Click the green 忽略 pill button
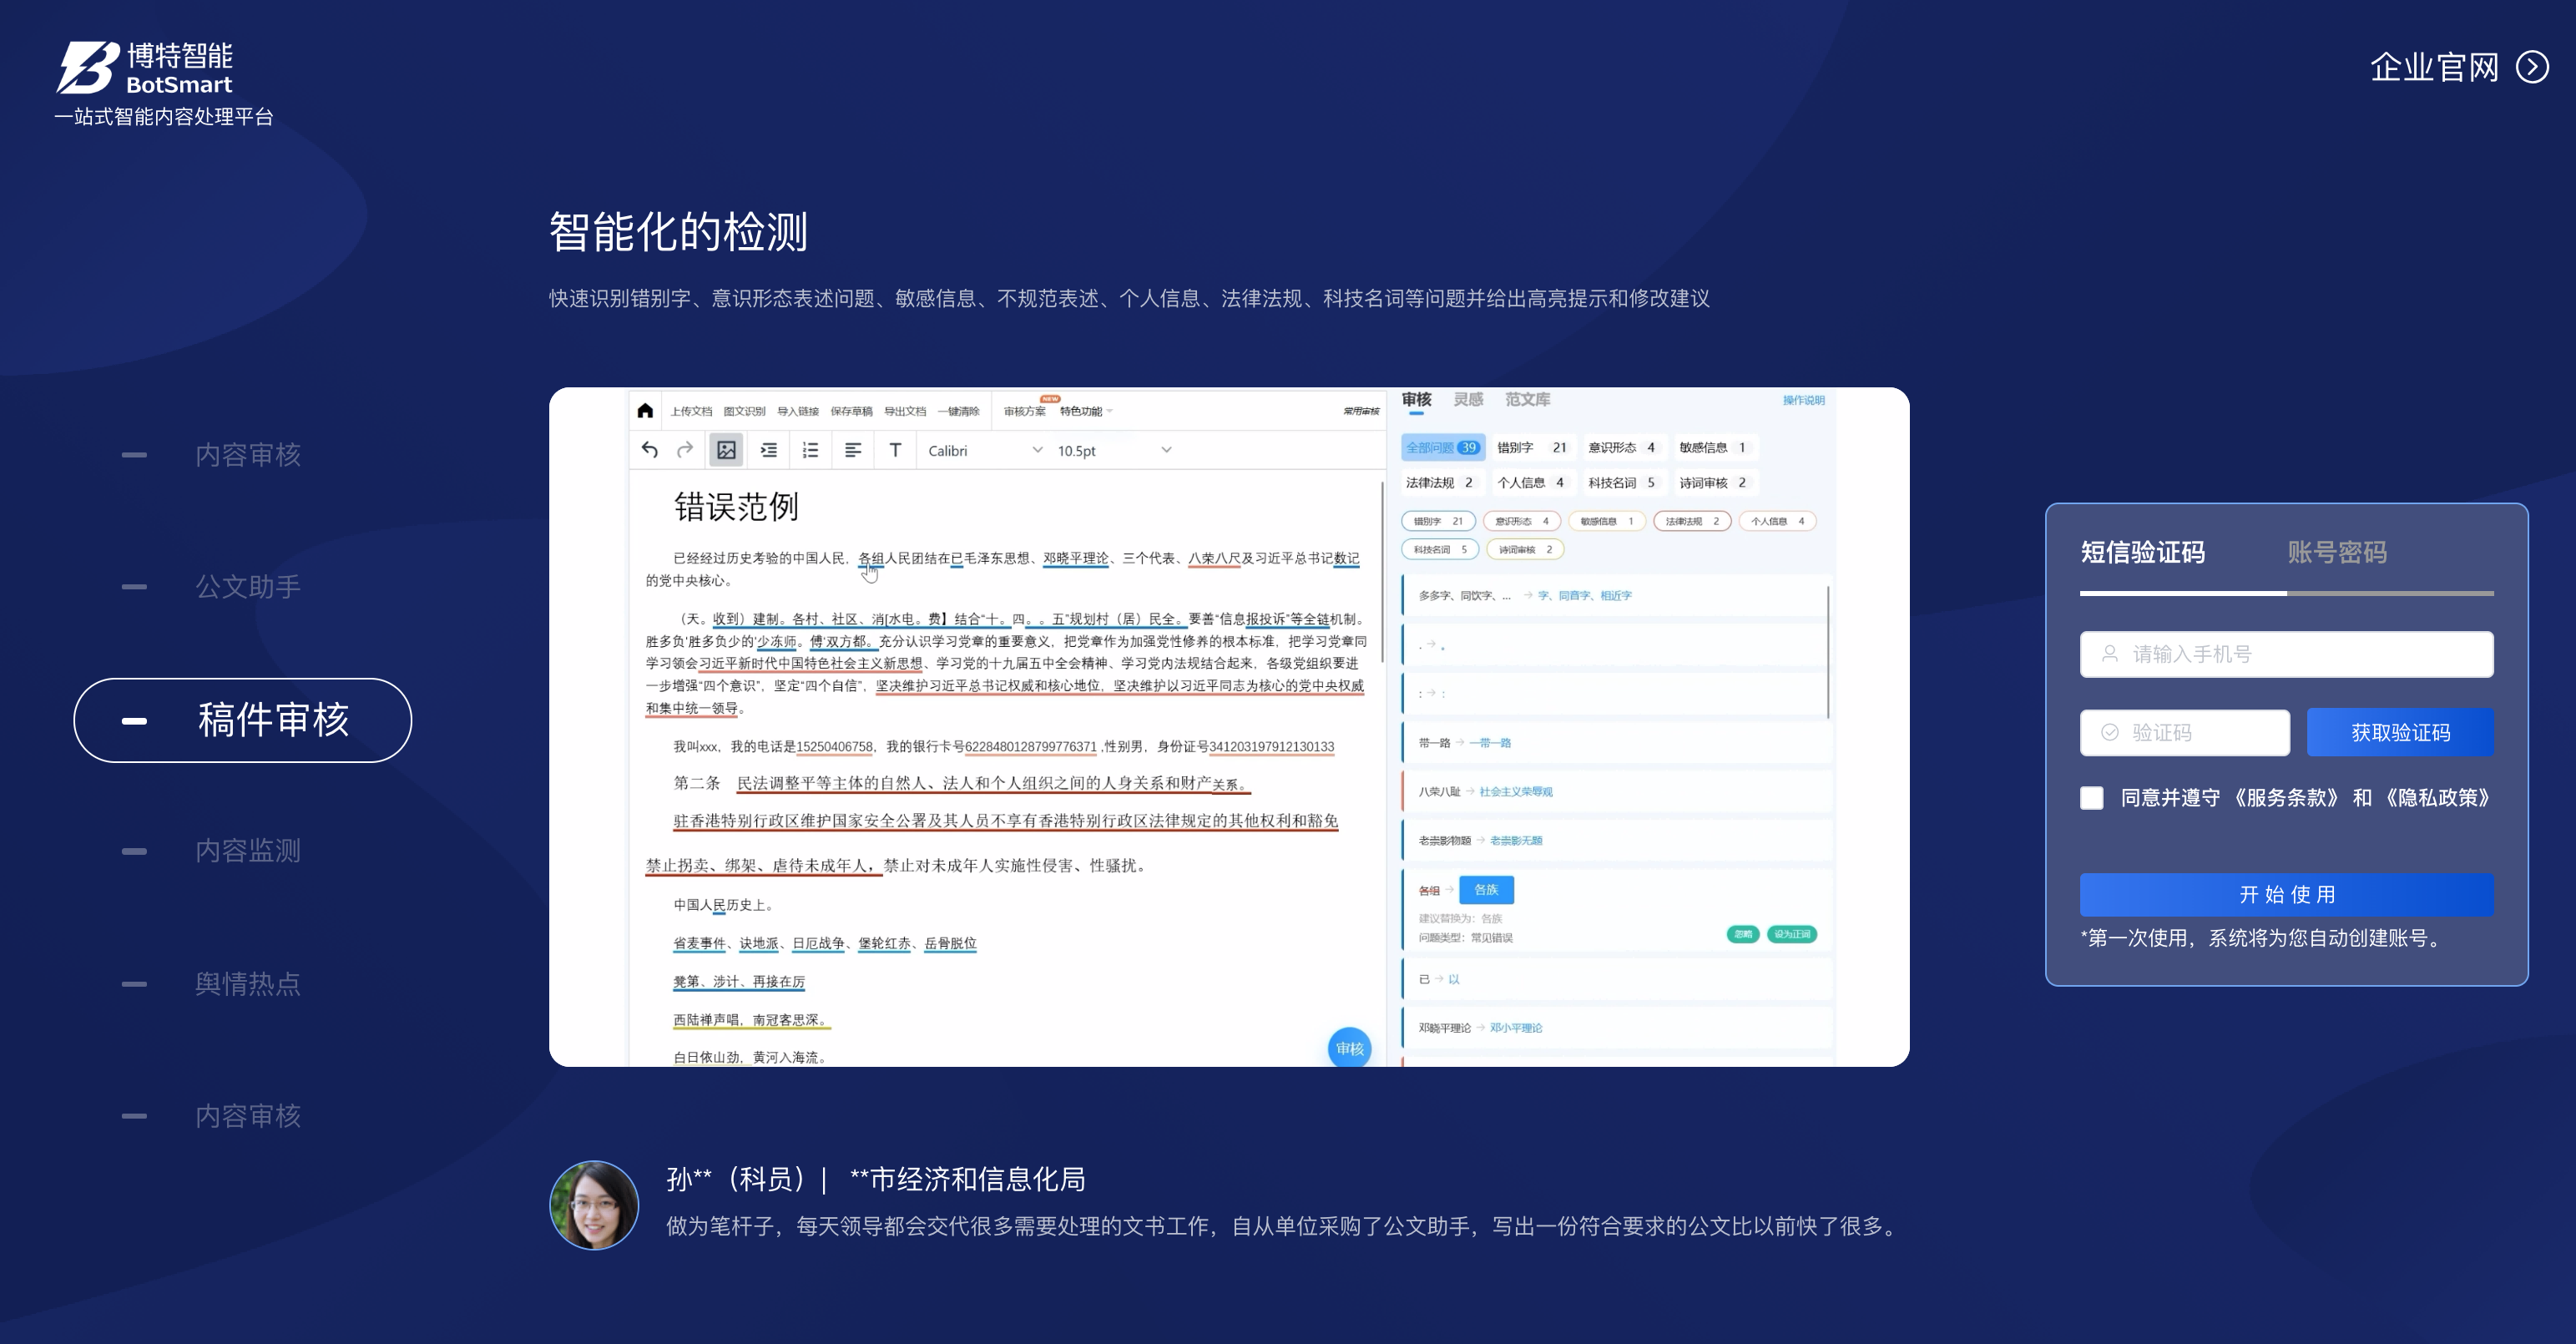 1743,934
